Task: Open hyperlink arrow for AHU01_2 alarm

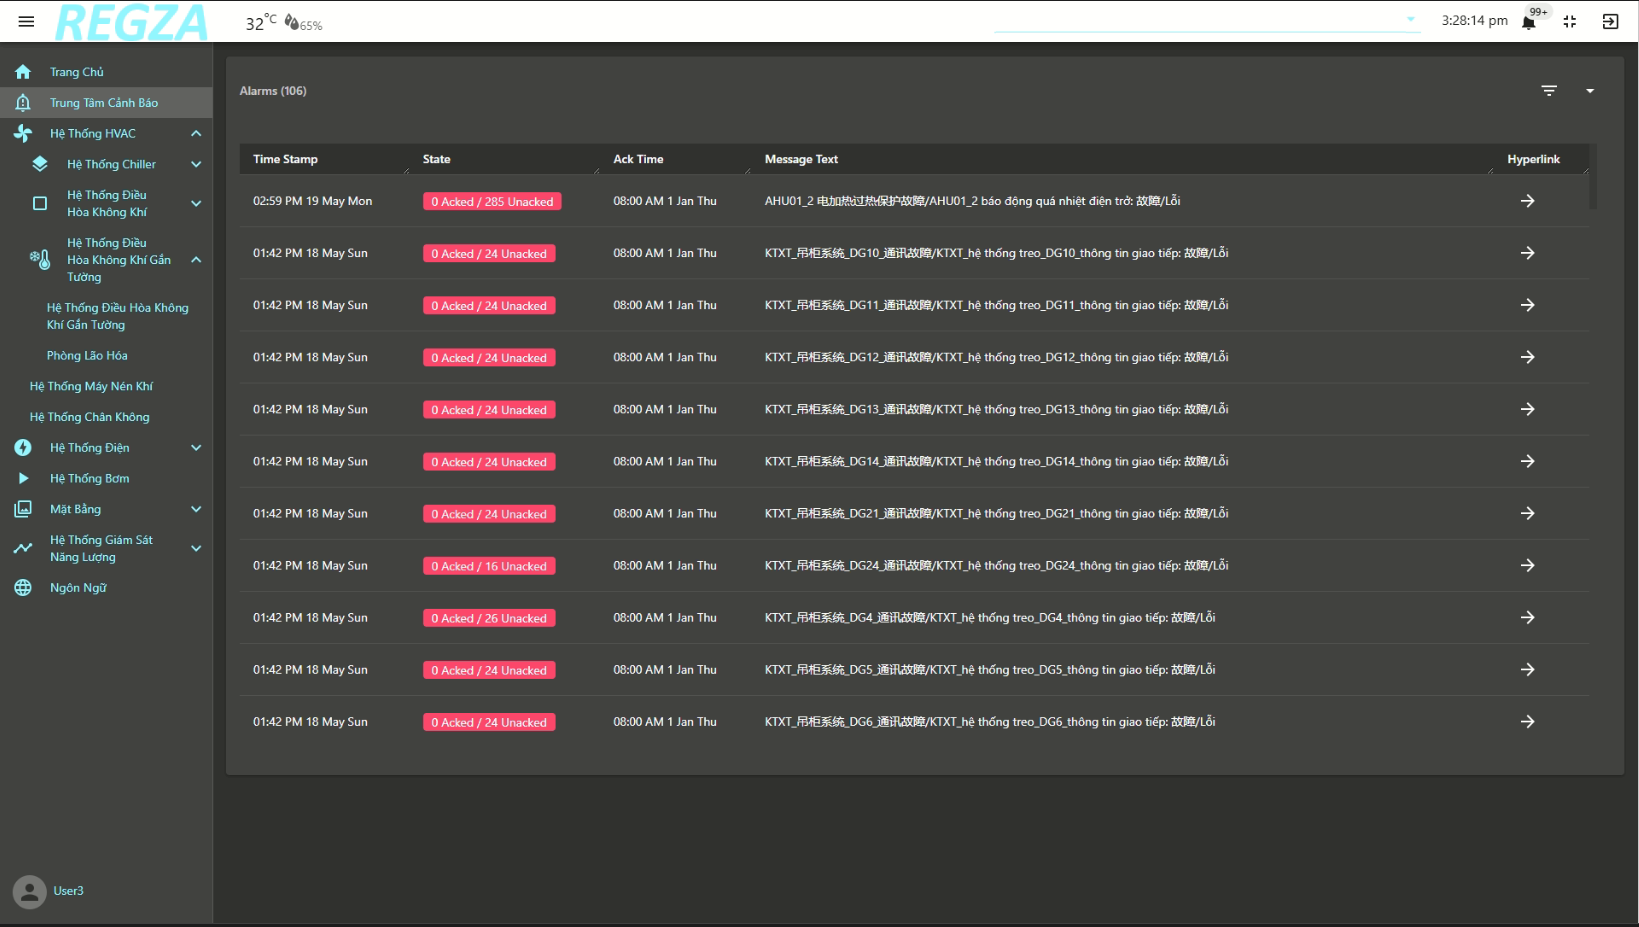Action: point(1527,201)
